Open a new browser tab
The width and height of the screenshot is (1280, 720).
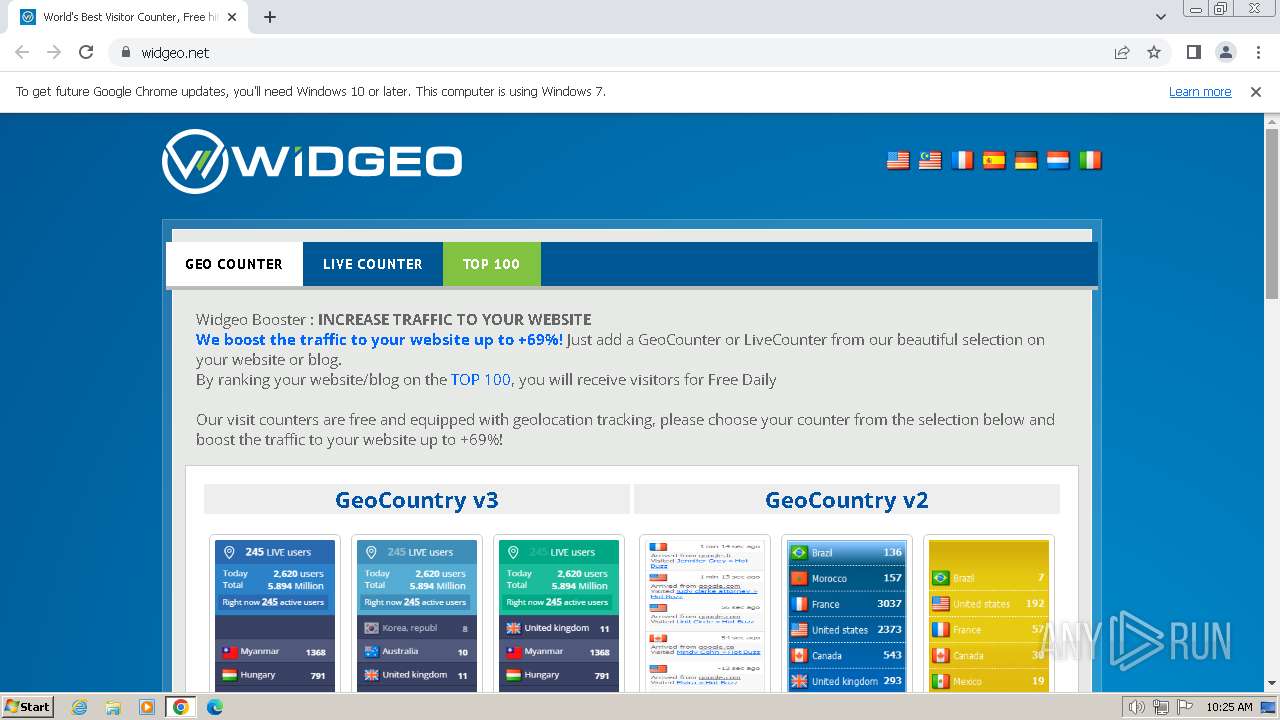point(270,17)
